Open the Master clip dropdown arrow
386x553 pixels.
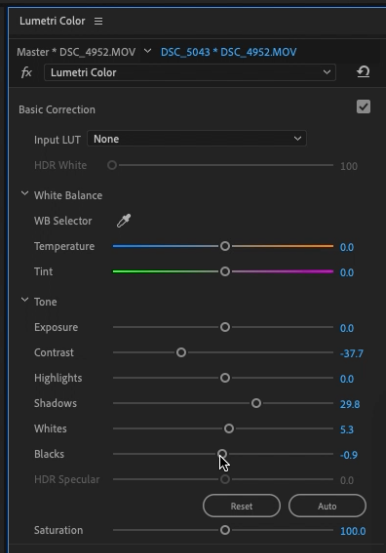click(147, 51)
